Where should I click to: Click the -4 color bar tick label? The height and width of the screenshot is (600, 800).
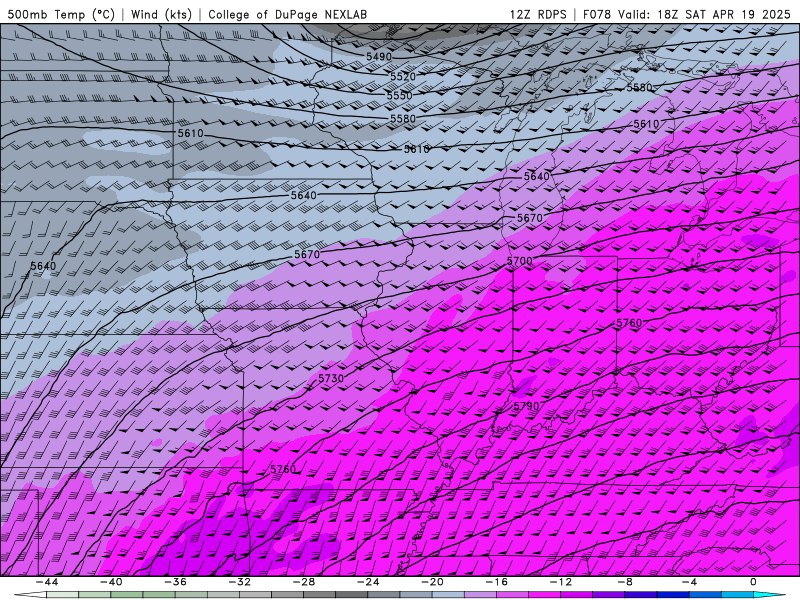tap(690, 582)
